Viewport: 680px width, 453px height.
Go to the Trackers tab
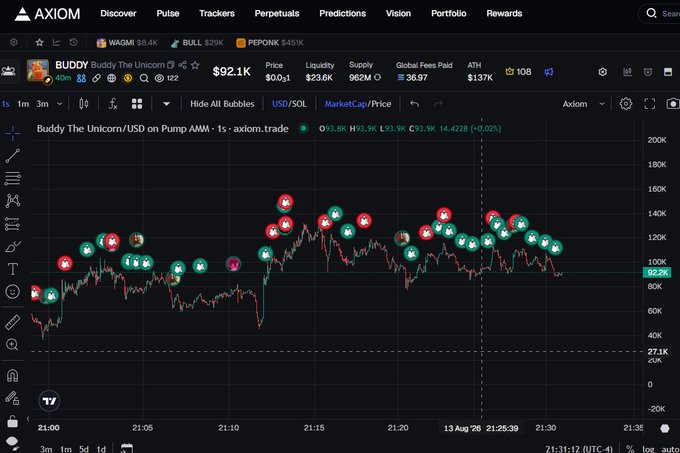click(217, 13)
